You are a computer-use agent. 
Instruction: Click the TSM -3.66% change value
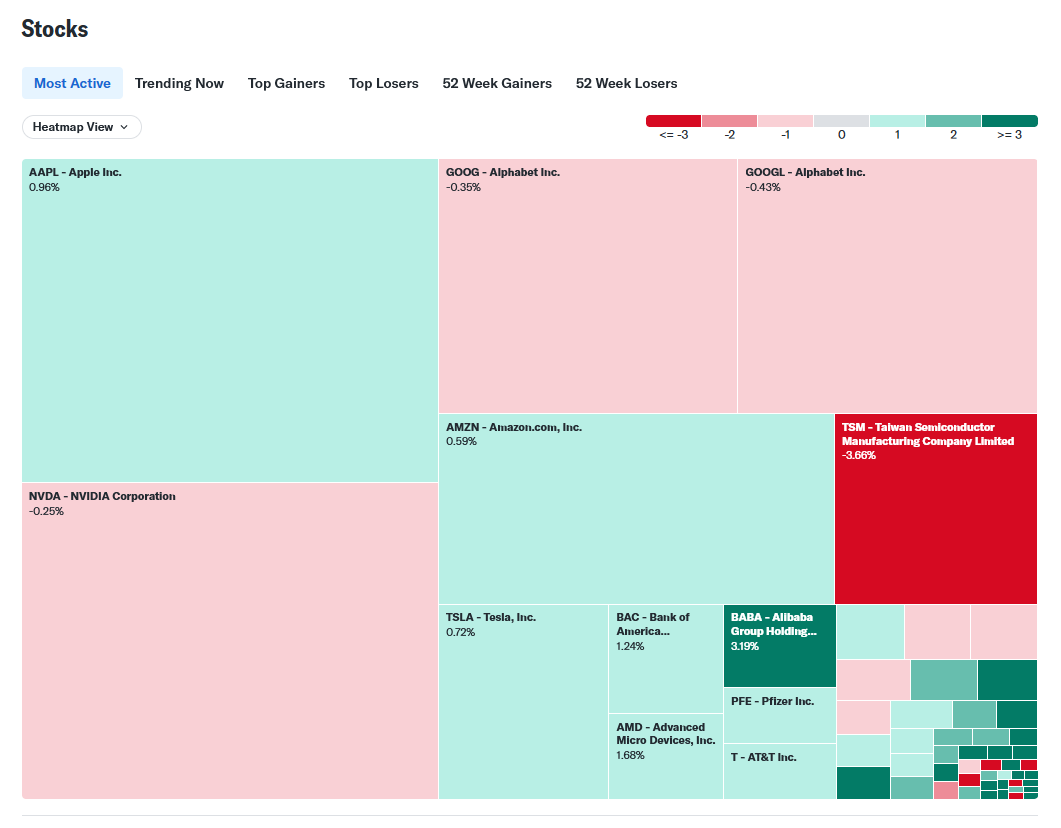859,455
